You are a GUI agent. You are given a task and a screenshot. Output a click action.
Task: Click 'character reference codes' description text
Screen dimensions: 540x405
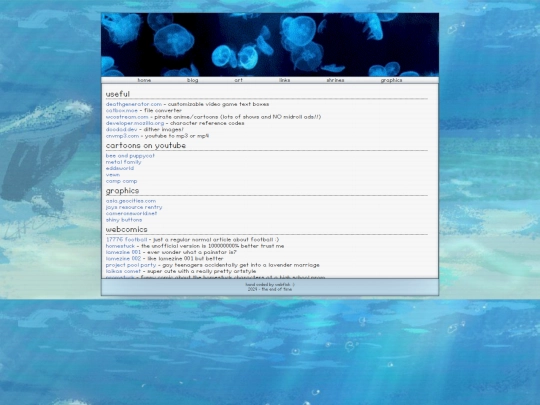pyautogui.click(x=207, y=123)
